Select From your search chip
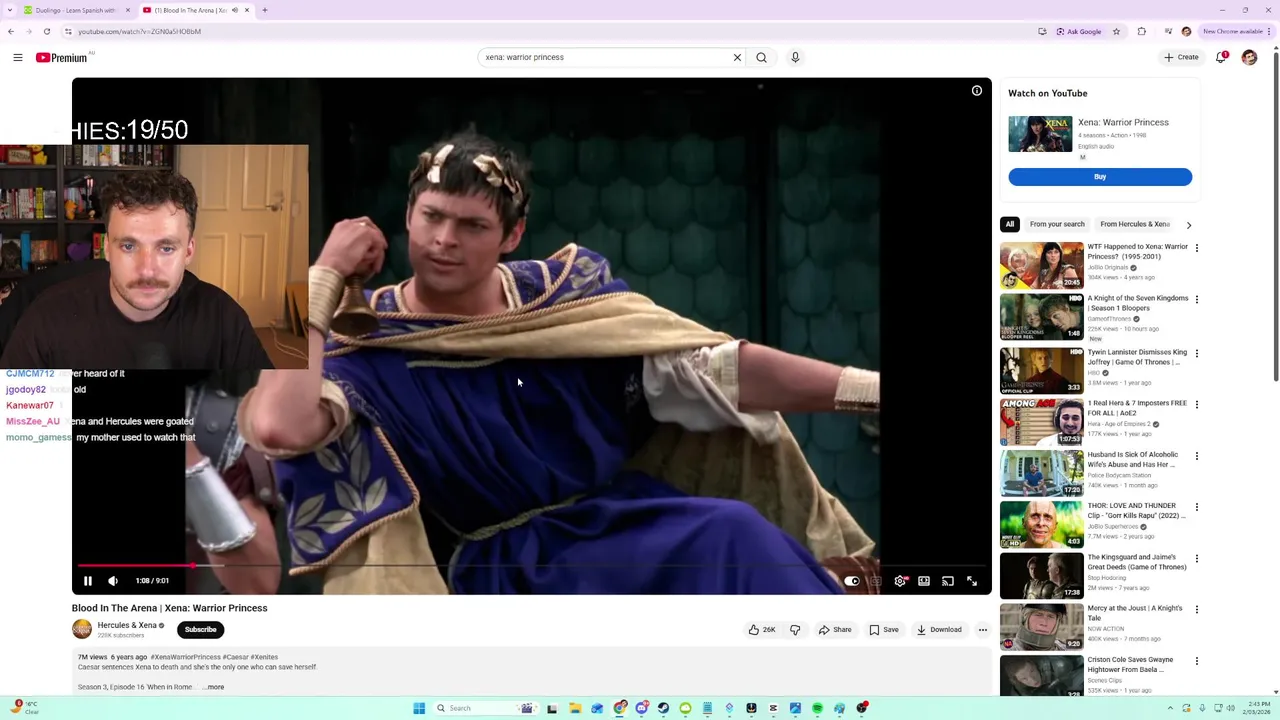Viewport: 1280px width, 720px height. click(1057, 224)
